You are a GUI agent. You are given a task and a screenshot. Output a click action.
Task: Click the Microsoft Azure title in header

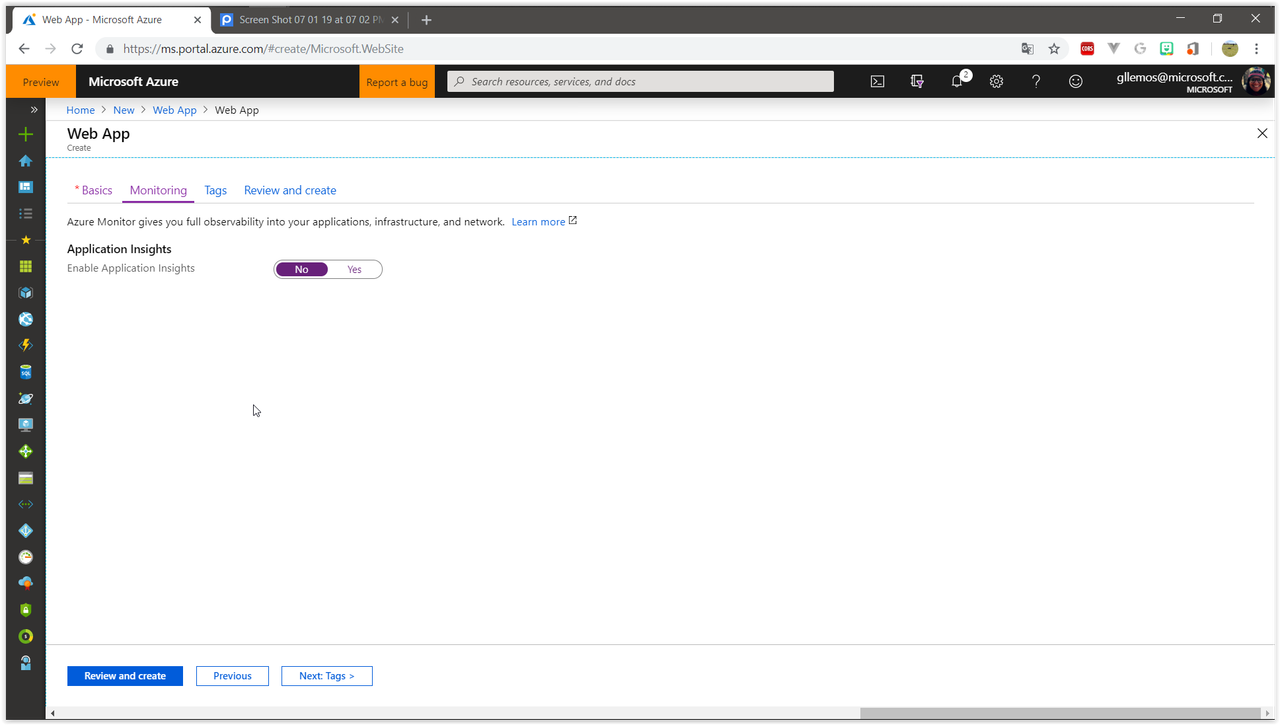point(134,82)
